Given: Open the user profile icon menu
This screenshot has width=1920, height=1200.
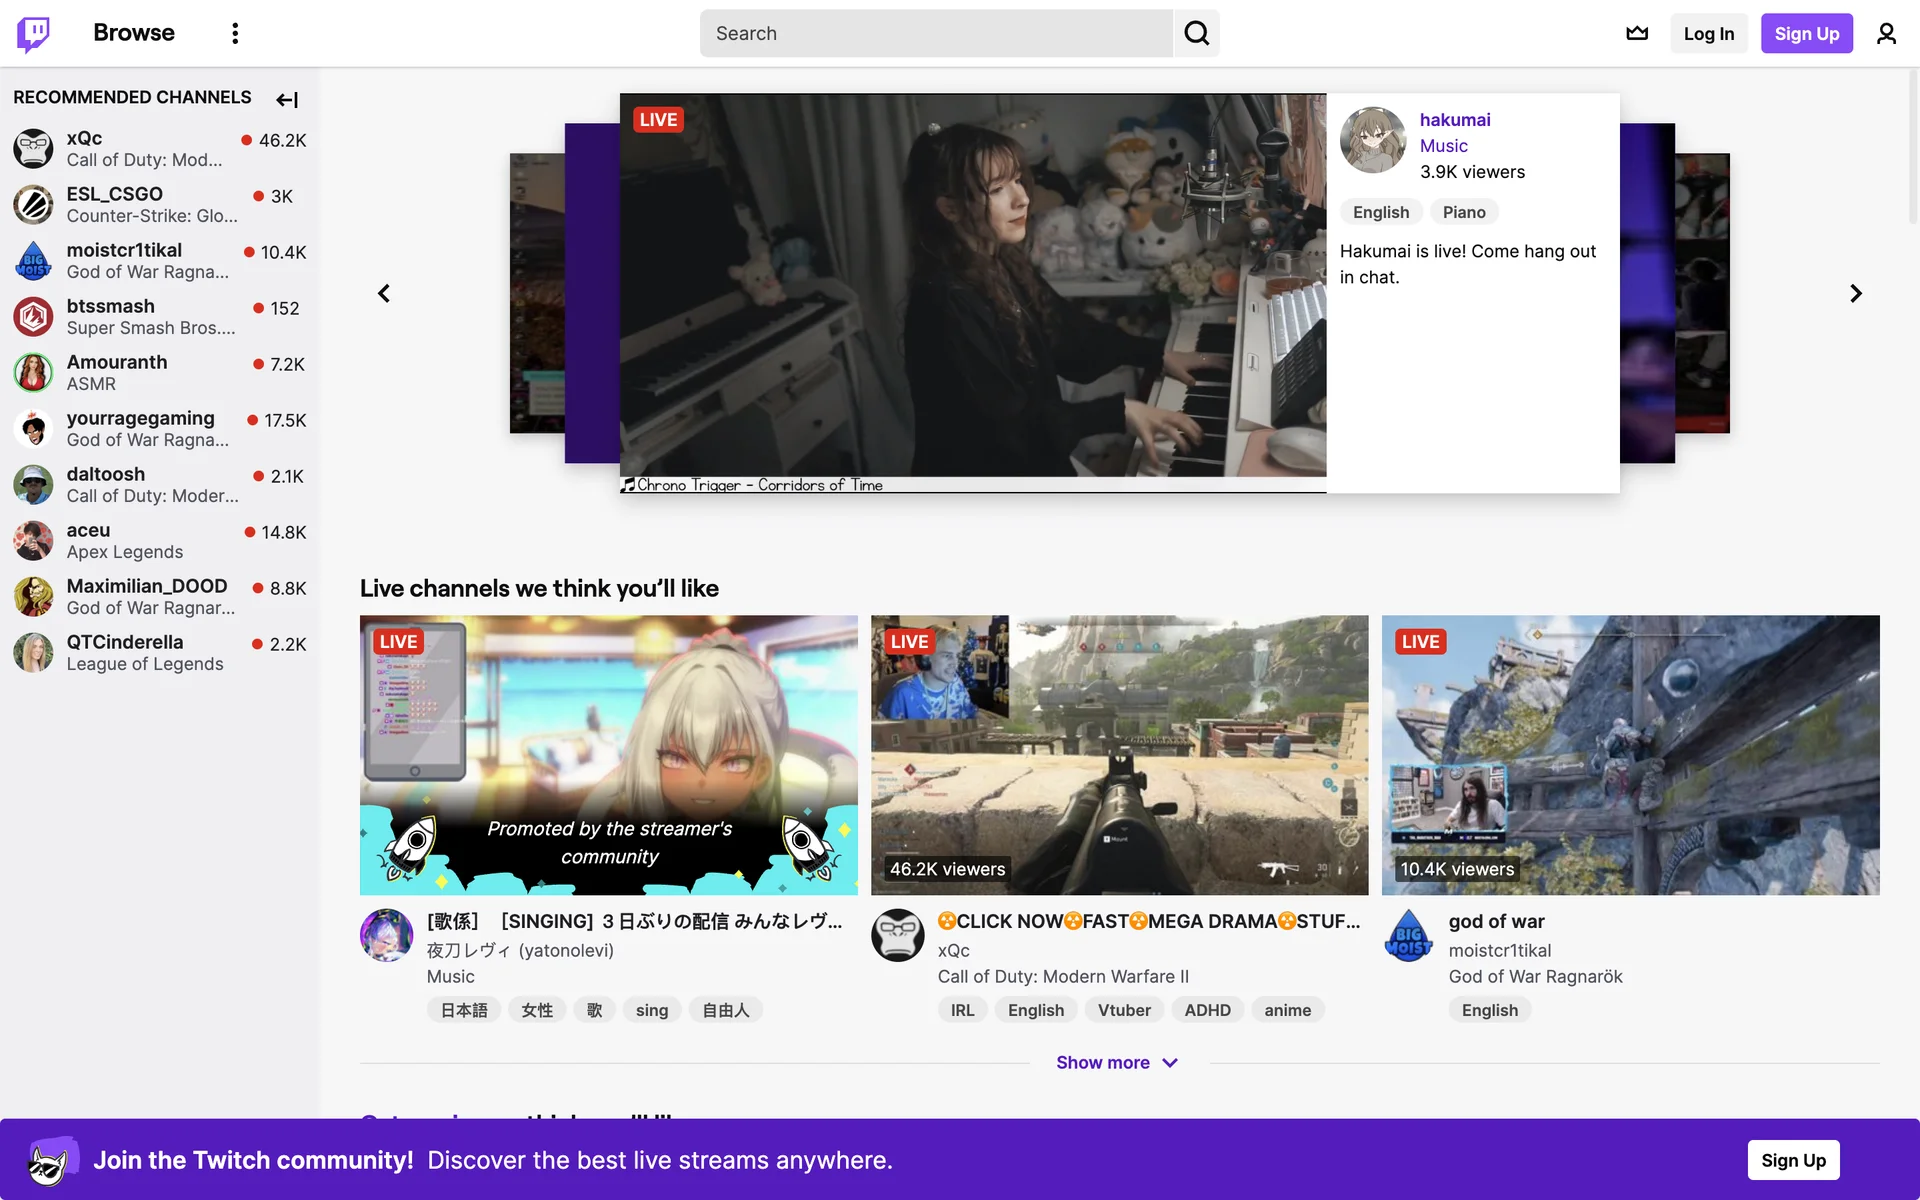Looking at the screenshot, I should (x=1886, y=33).
